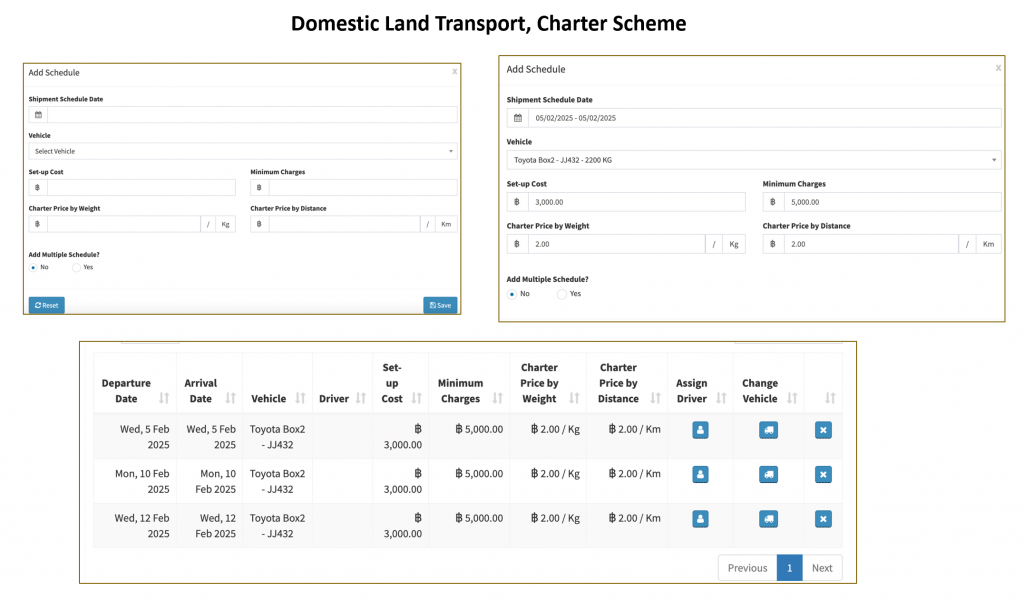The image size is (1024, 600).
Task: Click the Save button
Action: [x=440, y=305]
